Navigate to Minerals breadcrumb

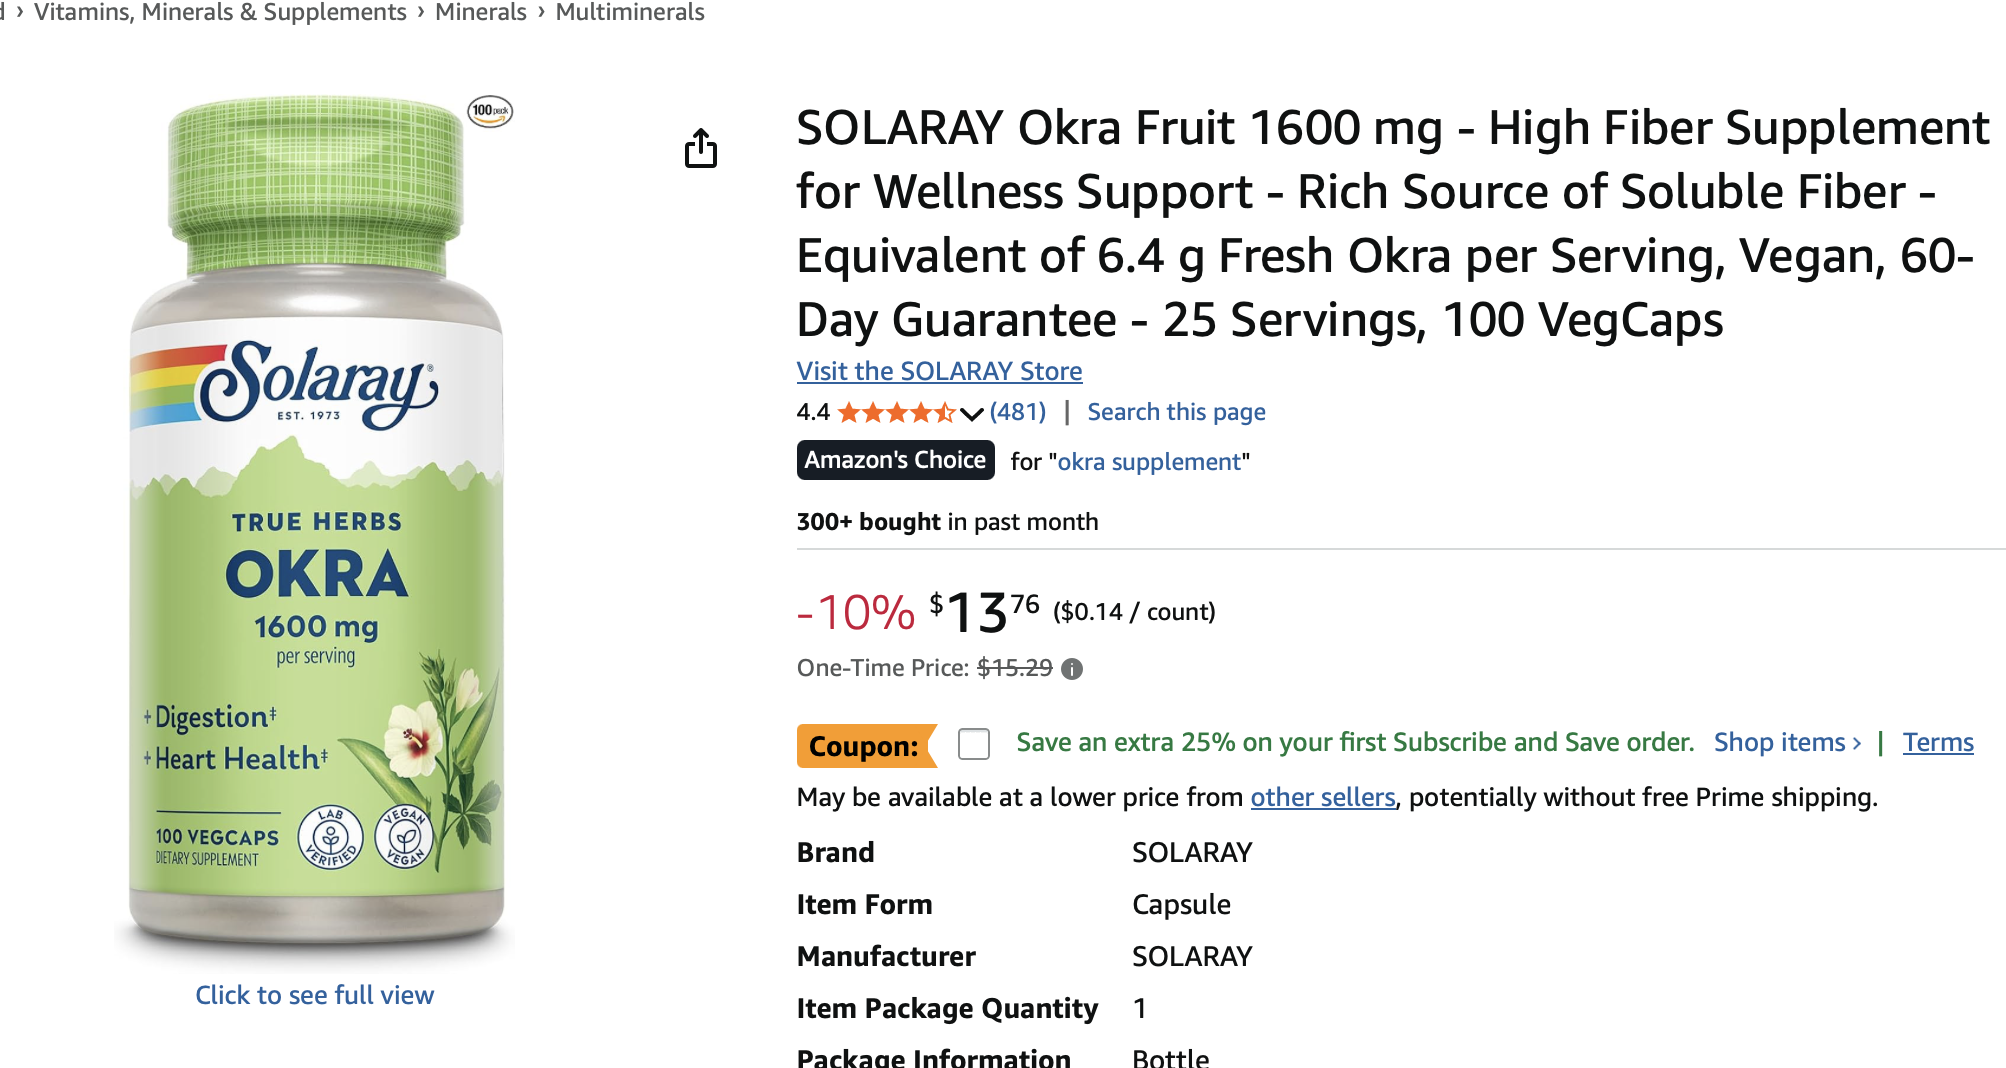pyautogui.click(x=480, y=12)
